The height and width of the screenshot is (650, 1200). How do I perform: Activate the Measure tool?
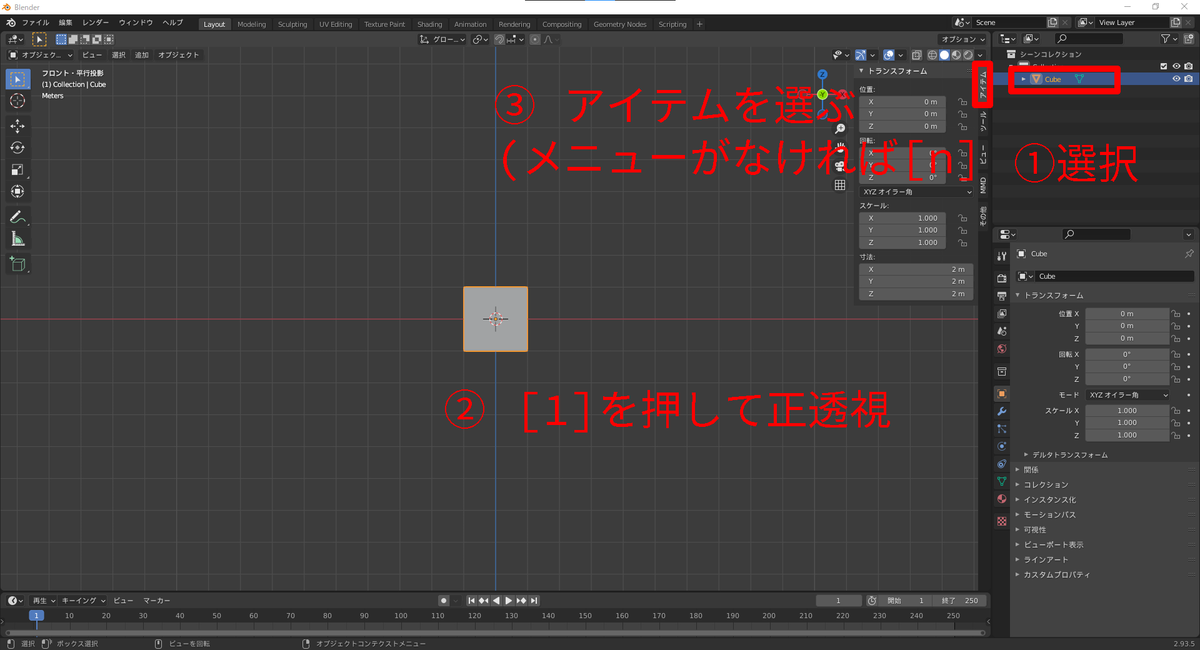click(x=17, y=238)
